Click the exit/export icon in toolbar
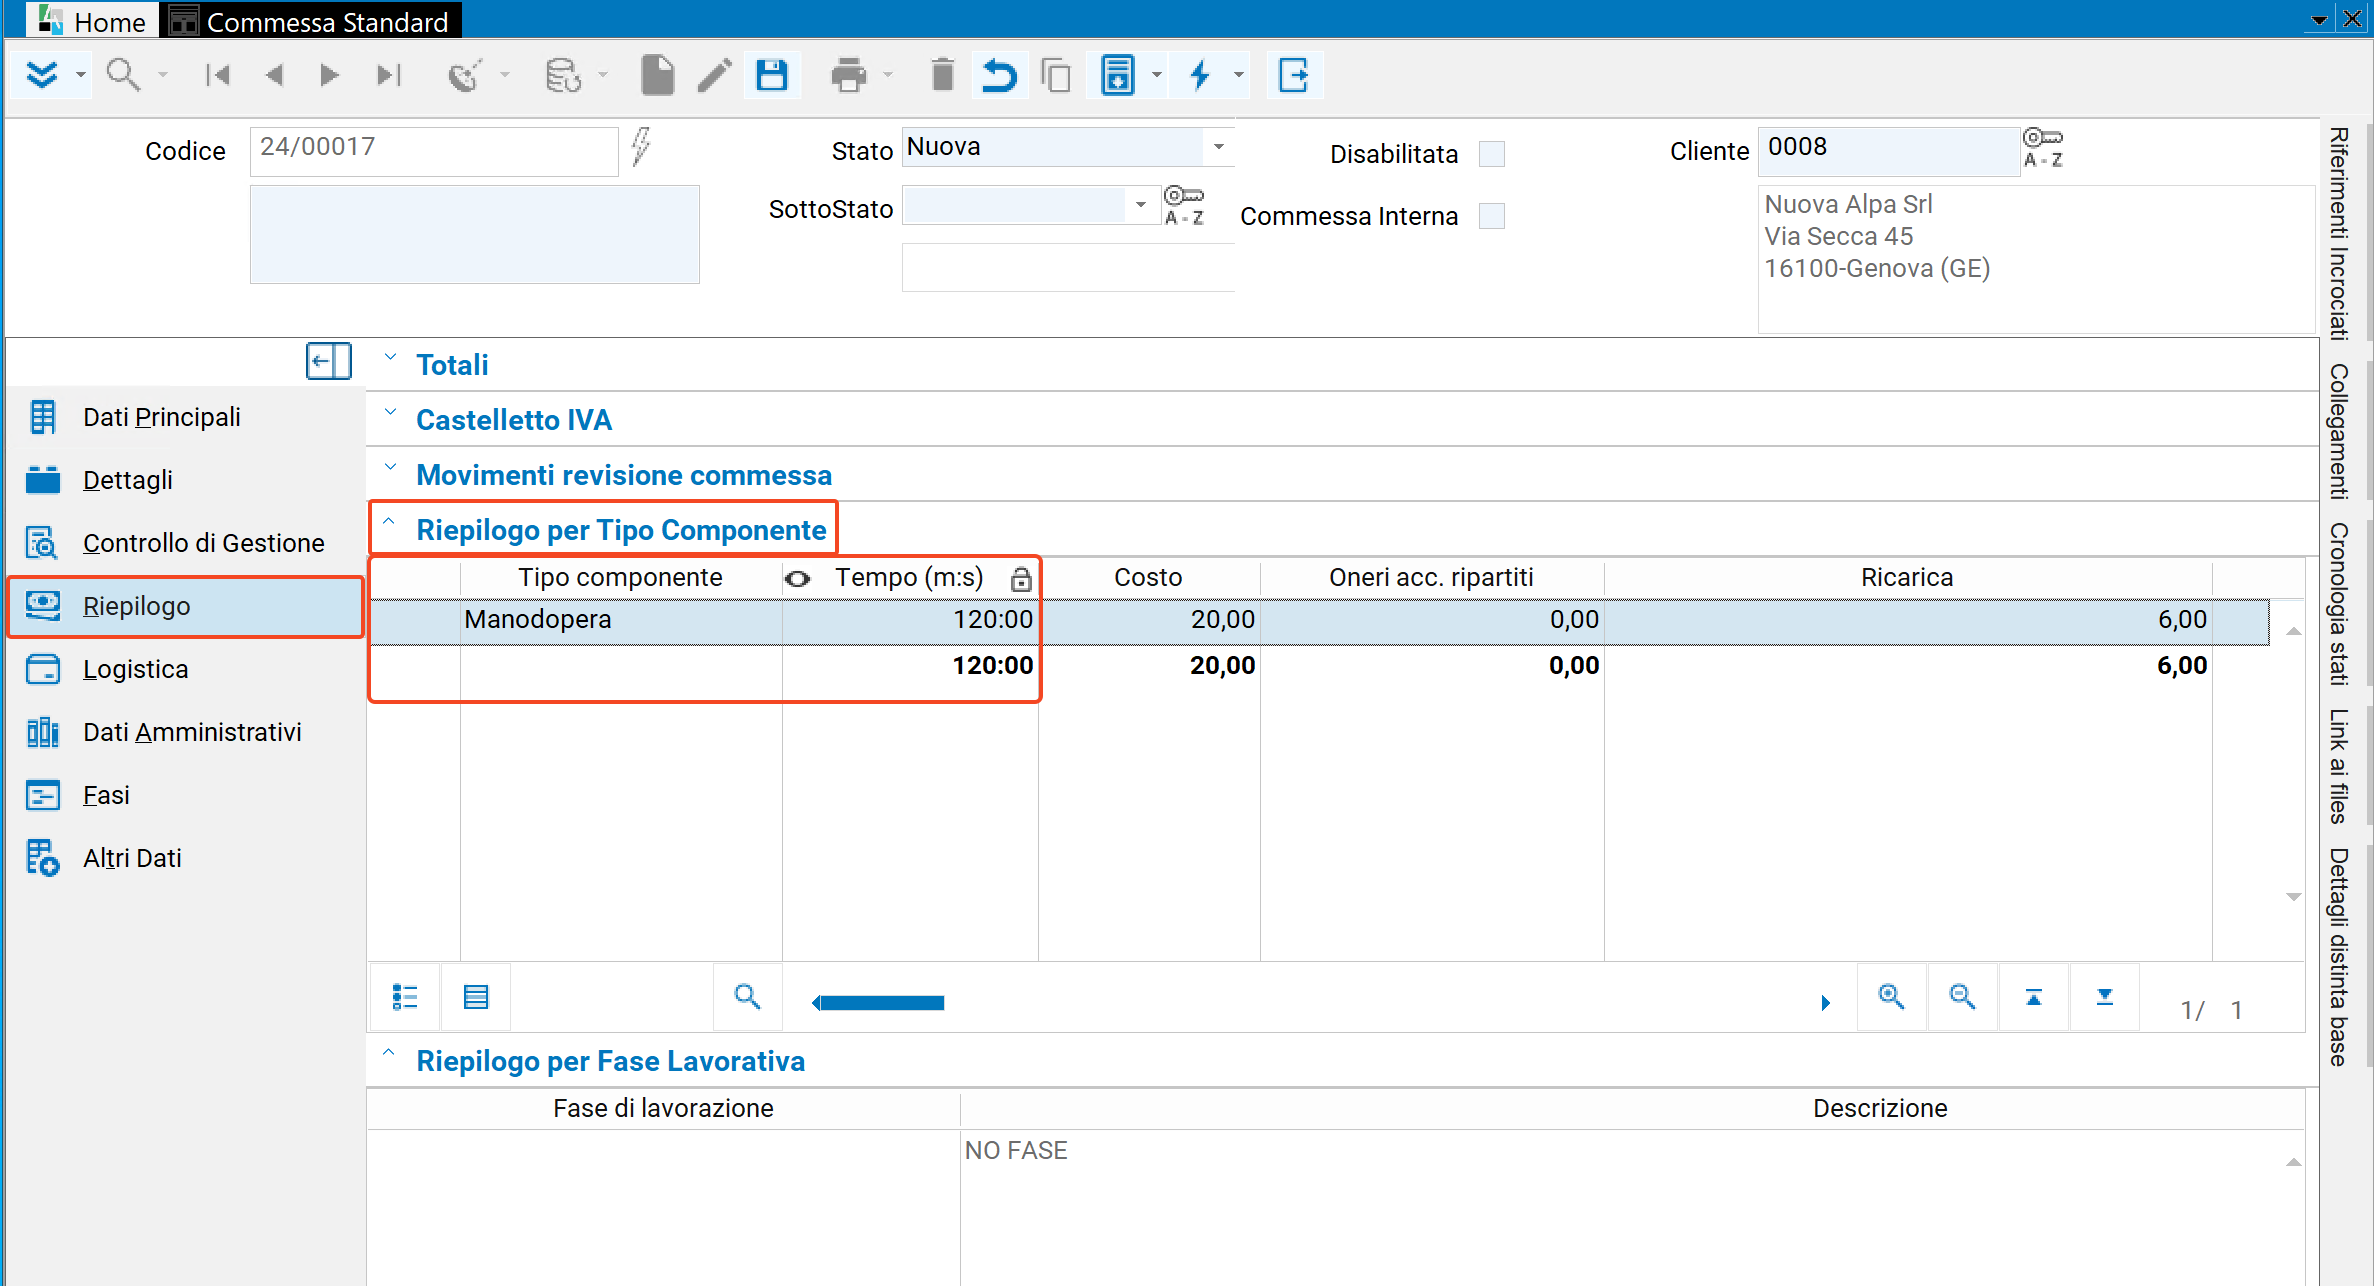Viewport: 2374px width, 1286px height. (1294, 75)
